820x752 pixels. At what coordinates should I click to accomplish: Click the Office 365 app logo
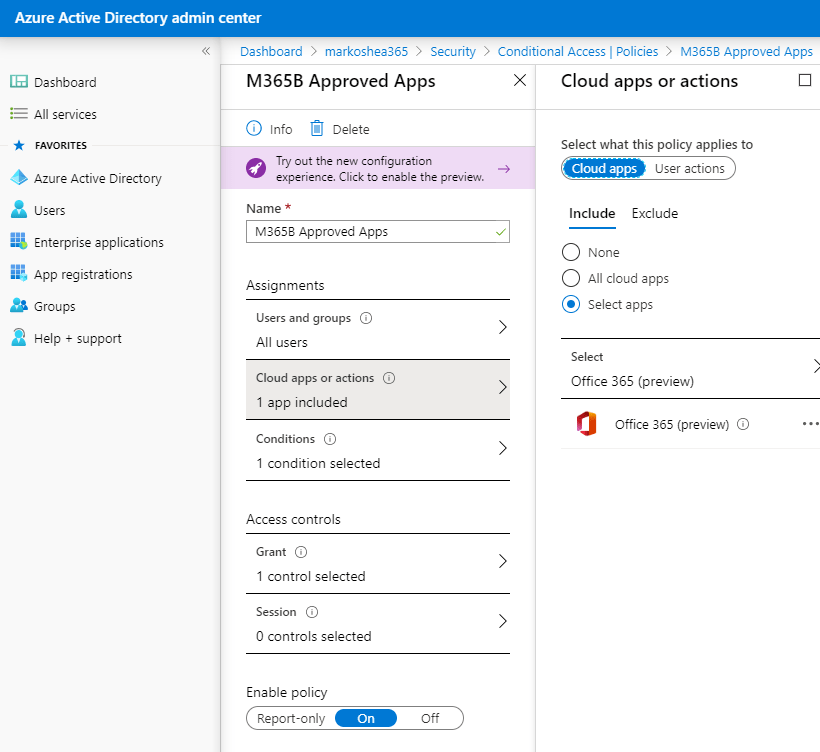(x=586, y=424)
